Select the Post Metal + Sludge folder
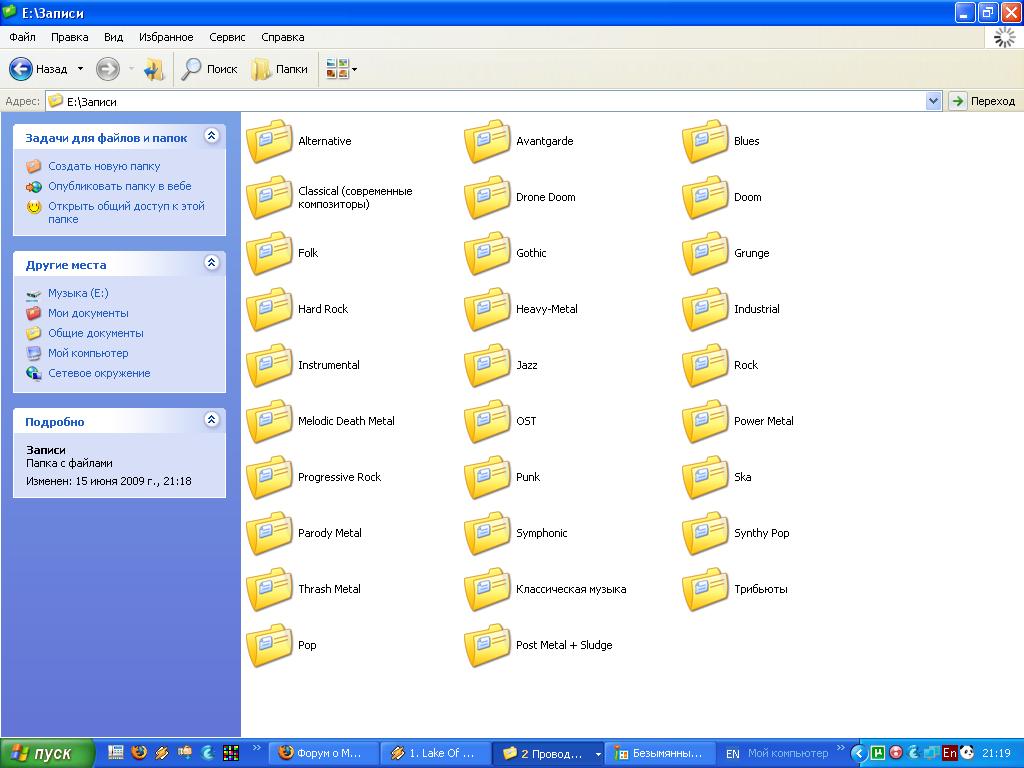The height and width of the screenshot is (768, 1024). pyautogui.click(x=563, y=645)
